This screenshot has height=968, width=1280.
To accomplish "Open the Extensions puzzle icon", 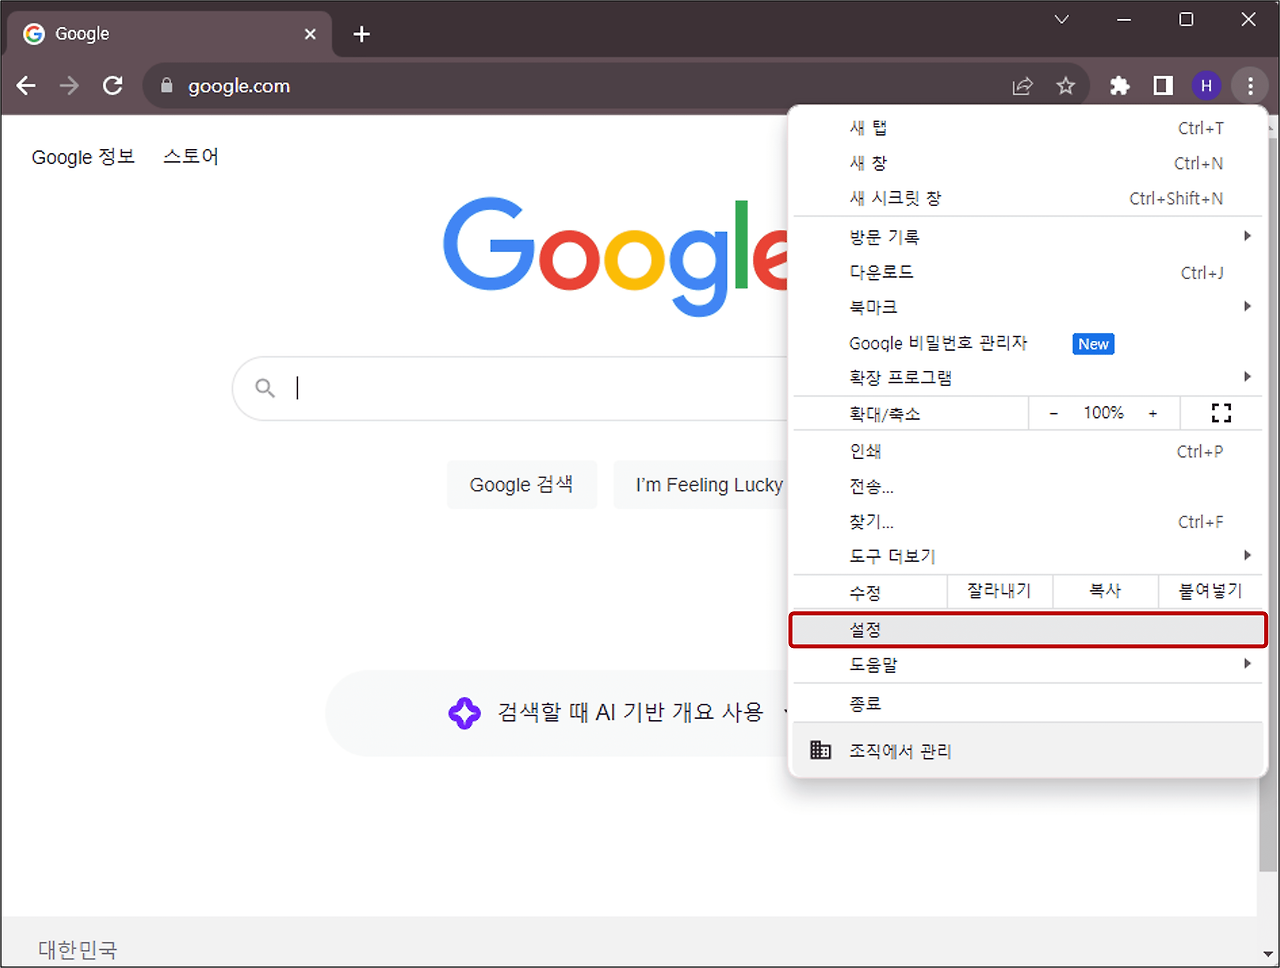I will [1120, 86].
